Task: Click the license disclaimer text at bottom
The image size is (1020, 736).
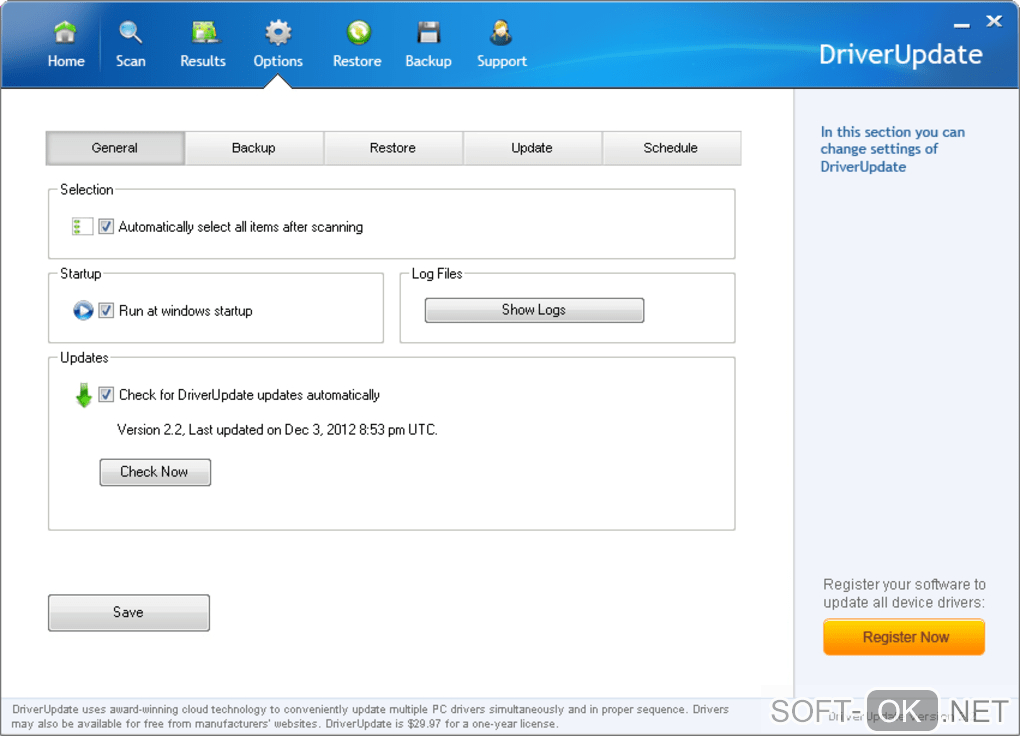Action: pos(370,716)
